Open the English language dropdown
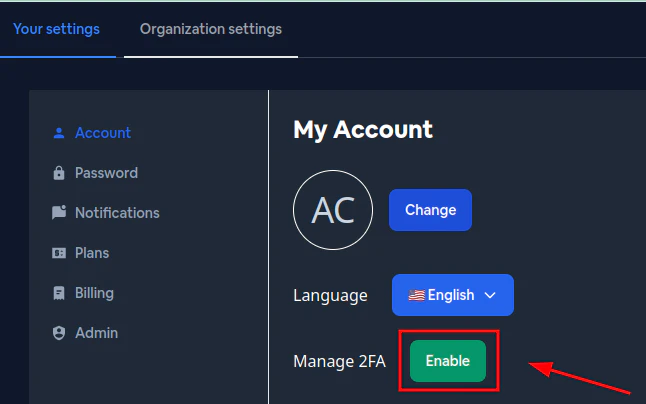 [452, 295]
